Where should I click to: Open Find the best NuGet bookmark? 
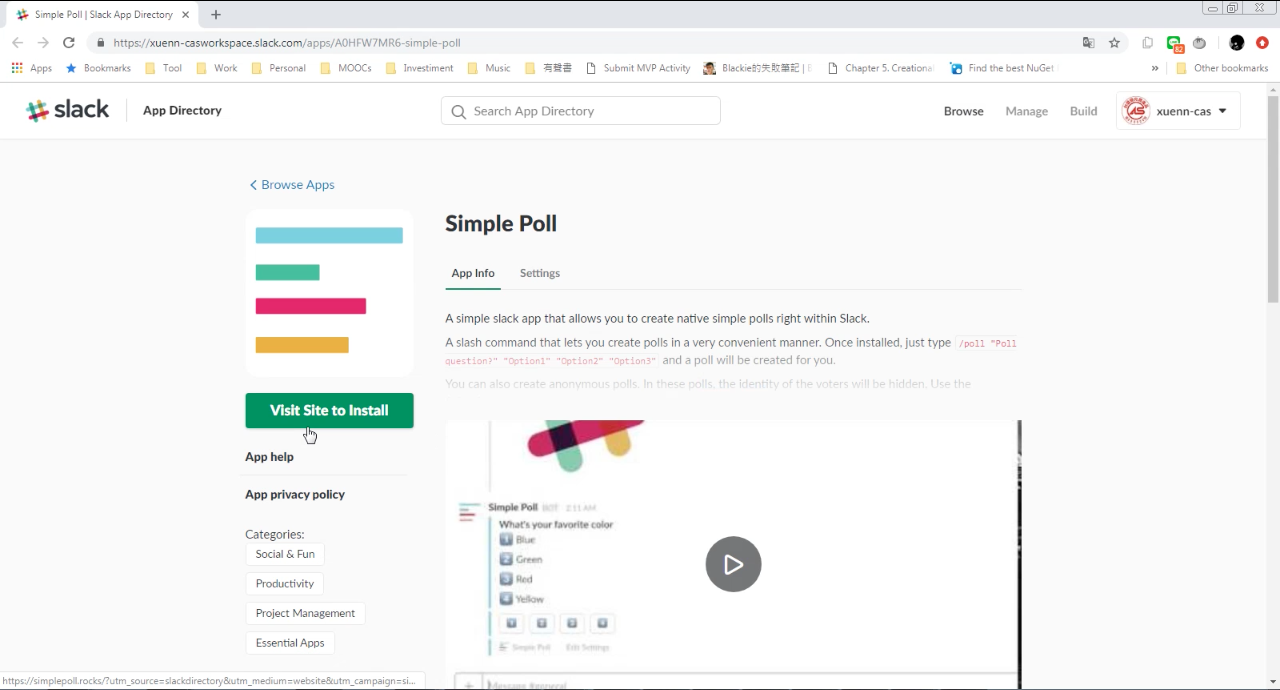(1002, 68)
